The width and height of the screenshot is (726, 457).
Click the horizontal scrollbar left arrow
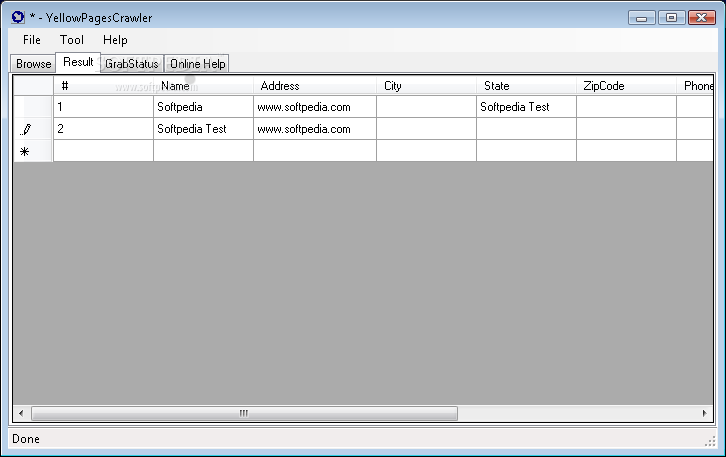[21, 413]
